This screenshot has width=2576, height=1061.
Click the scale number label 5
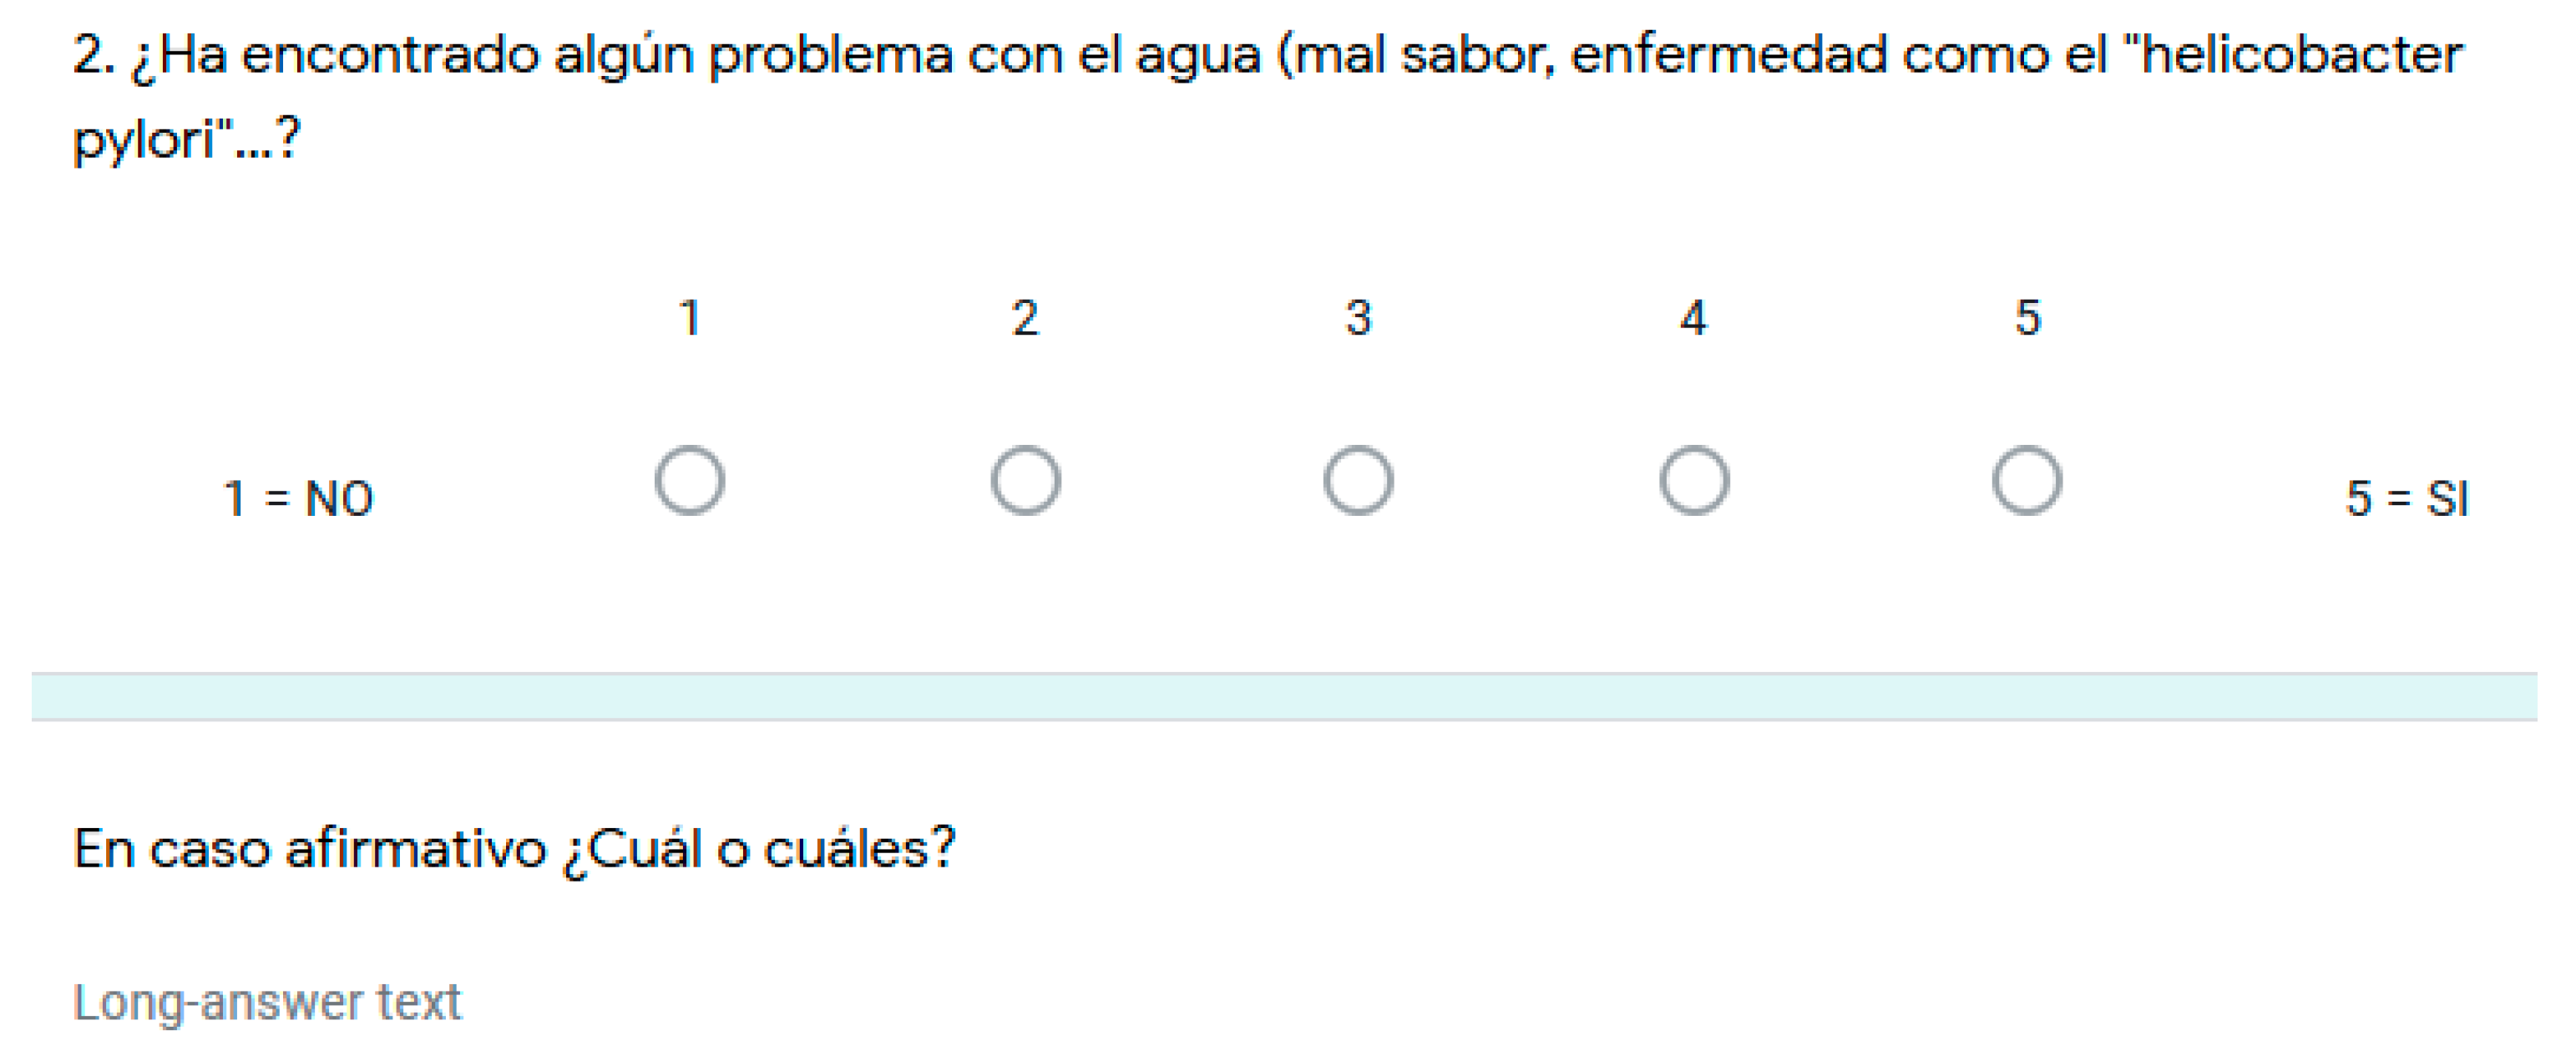point(2027,319)
